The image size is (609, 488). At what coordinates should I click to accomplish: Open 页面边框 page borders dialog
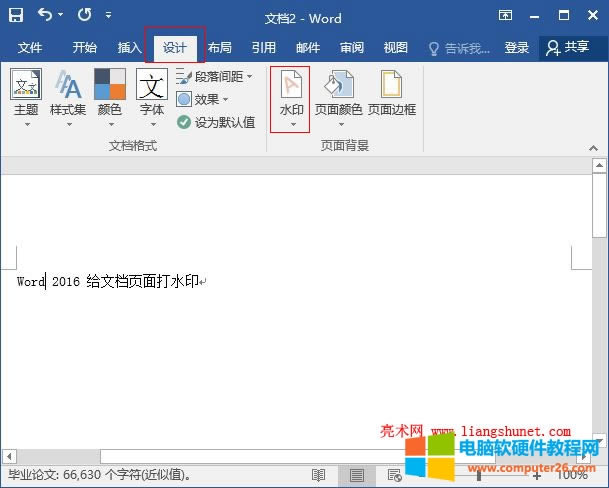[x=391, y=97]
